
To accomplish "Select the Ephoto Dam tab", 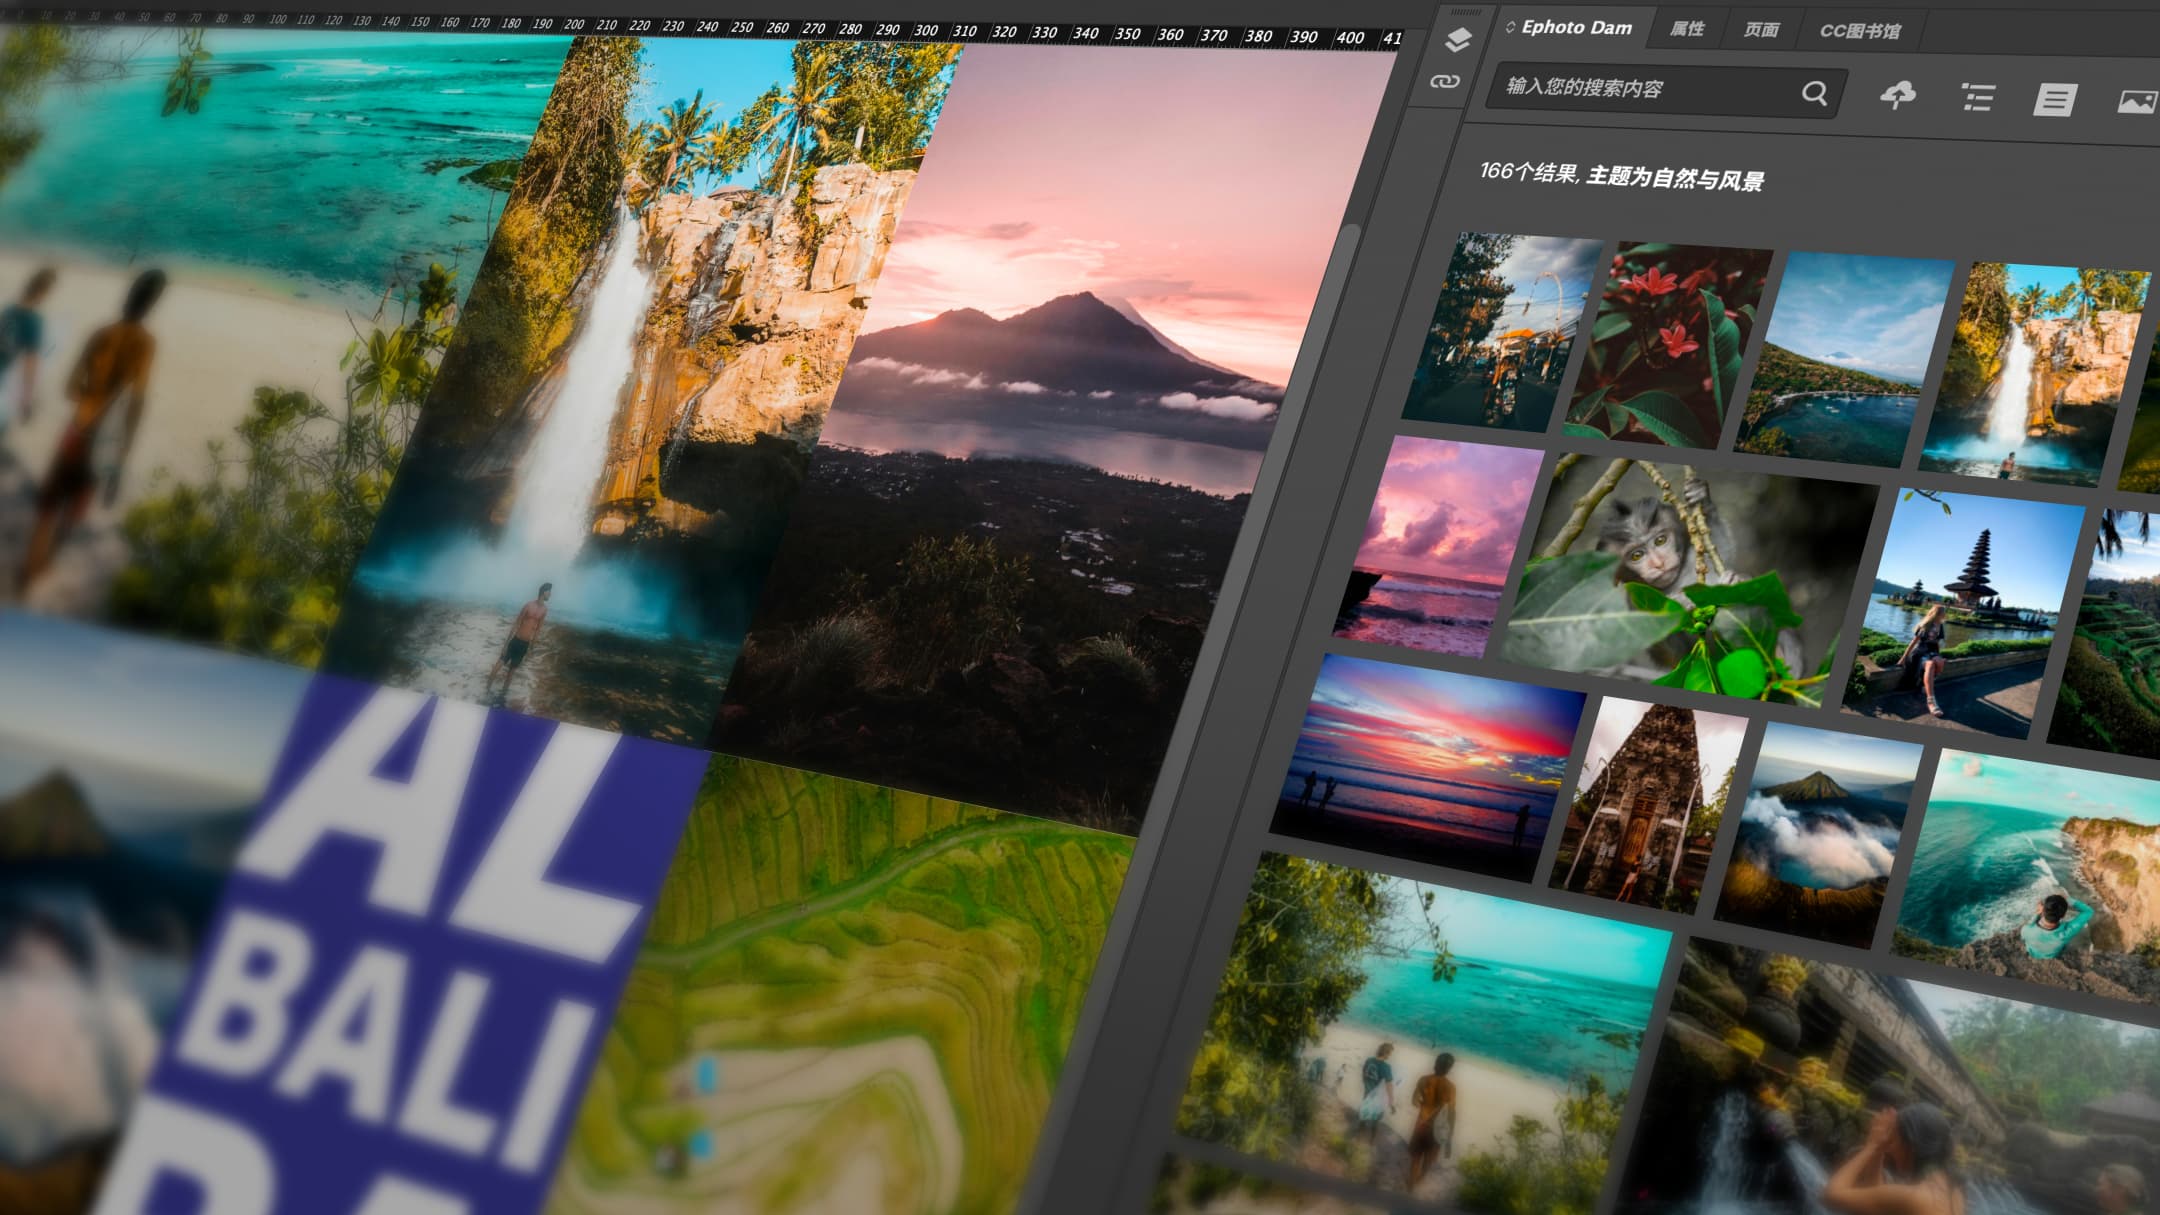I will (x=1576, y=28).
